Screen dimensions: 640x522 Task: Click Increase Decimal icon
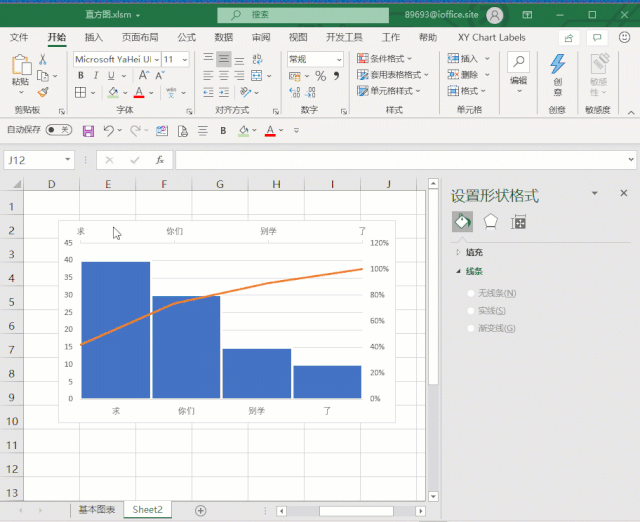(x=295, y=93)
